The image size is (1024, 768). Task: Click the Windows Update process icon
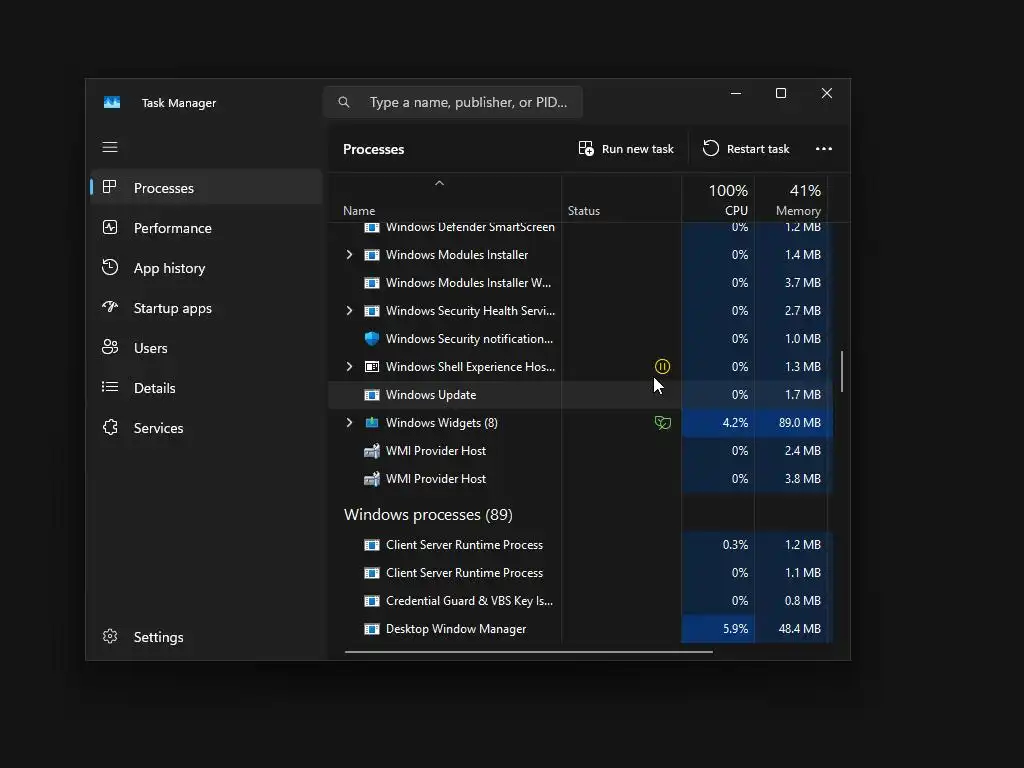372,394
